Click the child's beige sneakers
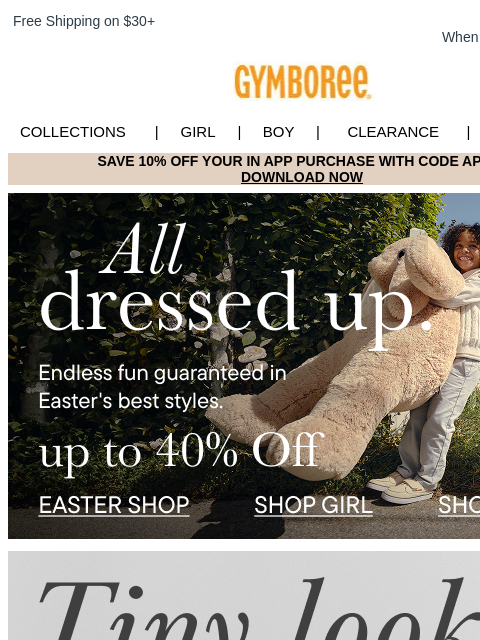The width and height of the screenshot is (480, 640). tap(402, 488)
